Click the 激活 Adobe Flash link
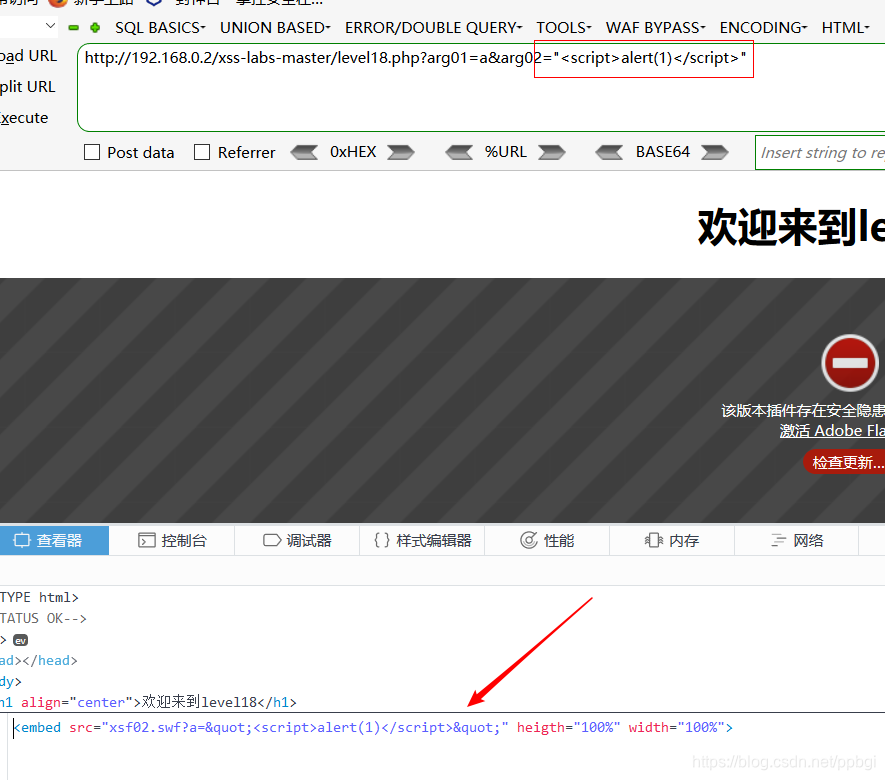The width and height of the screenshot is (885, 780). (x=842, y=430)
